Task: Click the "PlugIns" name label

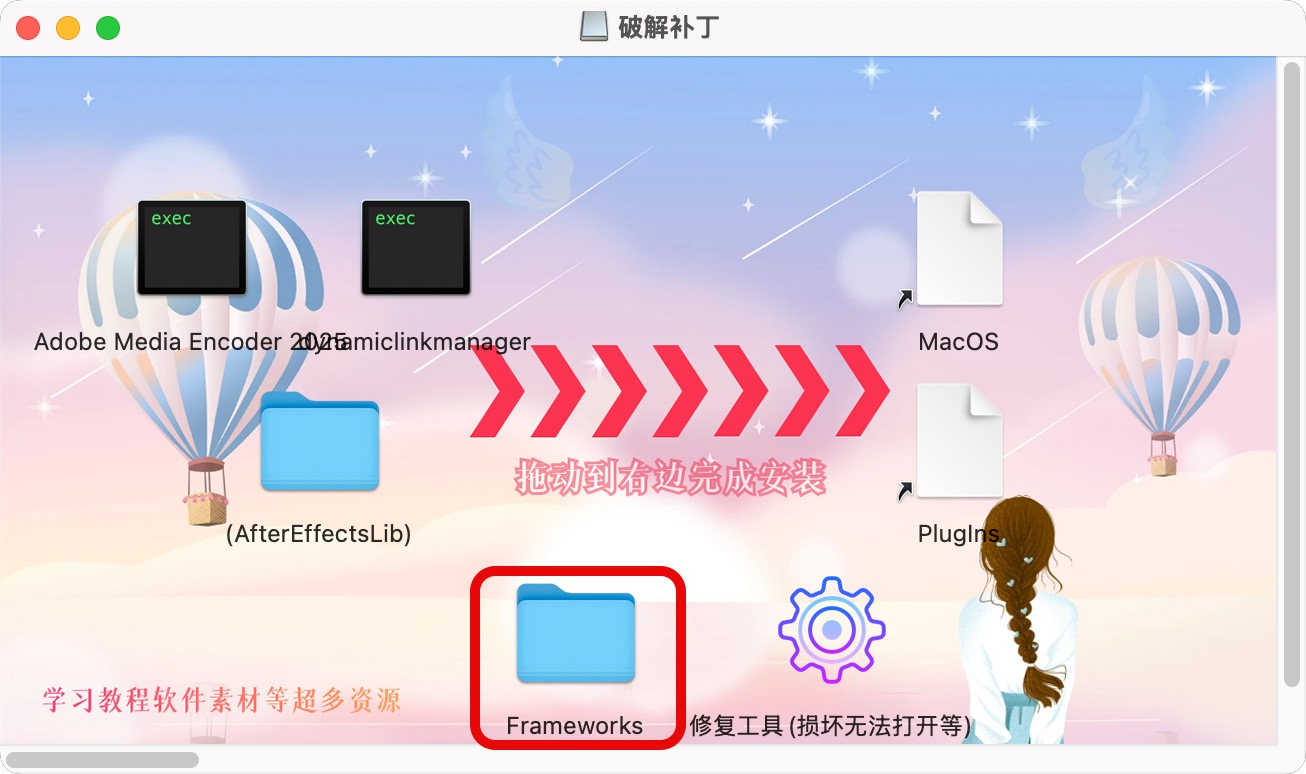Action: (958, 534)
